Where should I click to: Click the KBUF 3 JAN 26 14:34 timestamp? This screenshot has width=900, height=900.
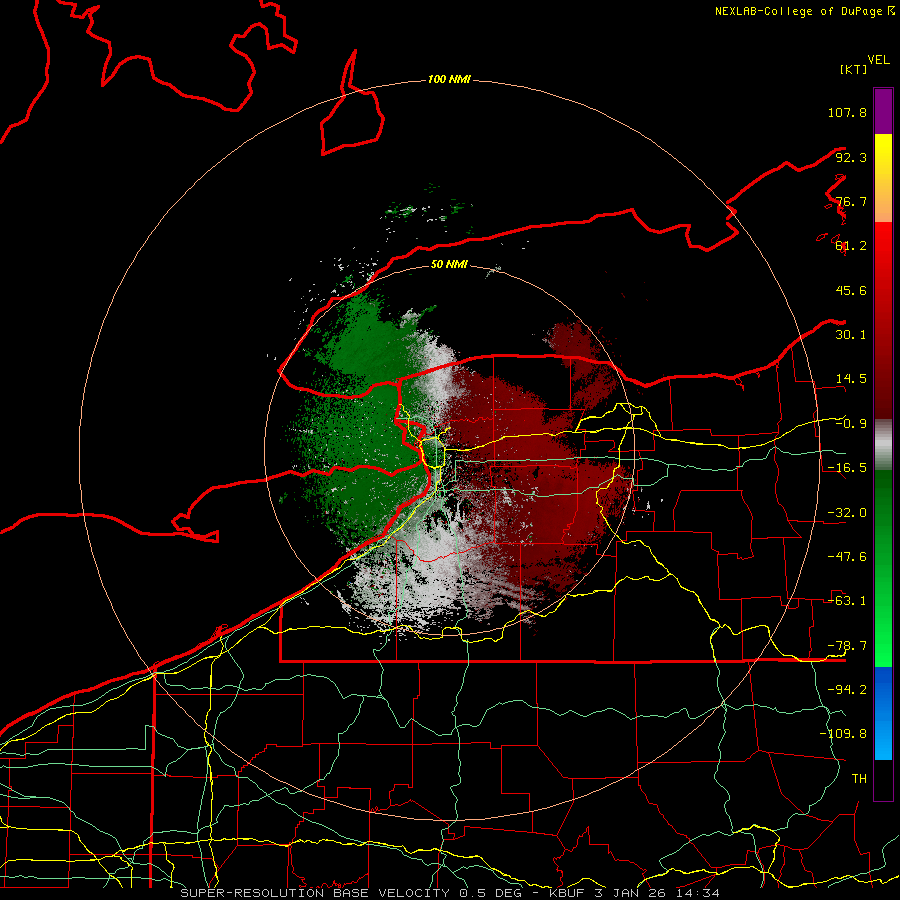pos(634,893)
